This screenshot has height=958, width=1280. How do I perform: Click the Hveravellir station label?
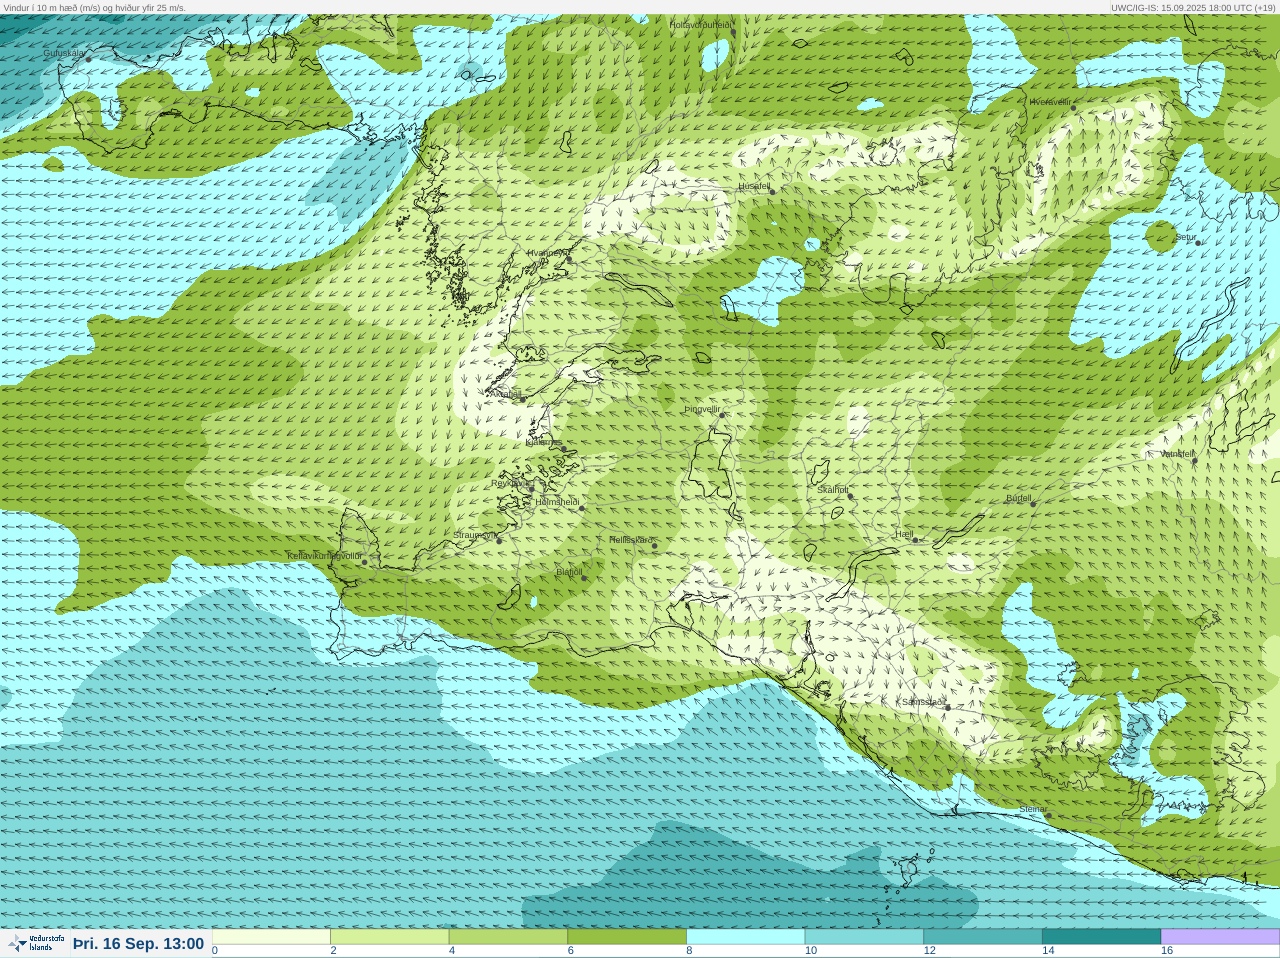click(x=1050, y=102)
